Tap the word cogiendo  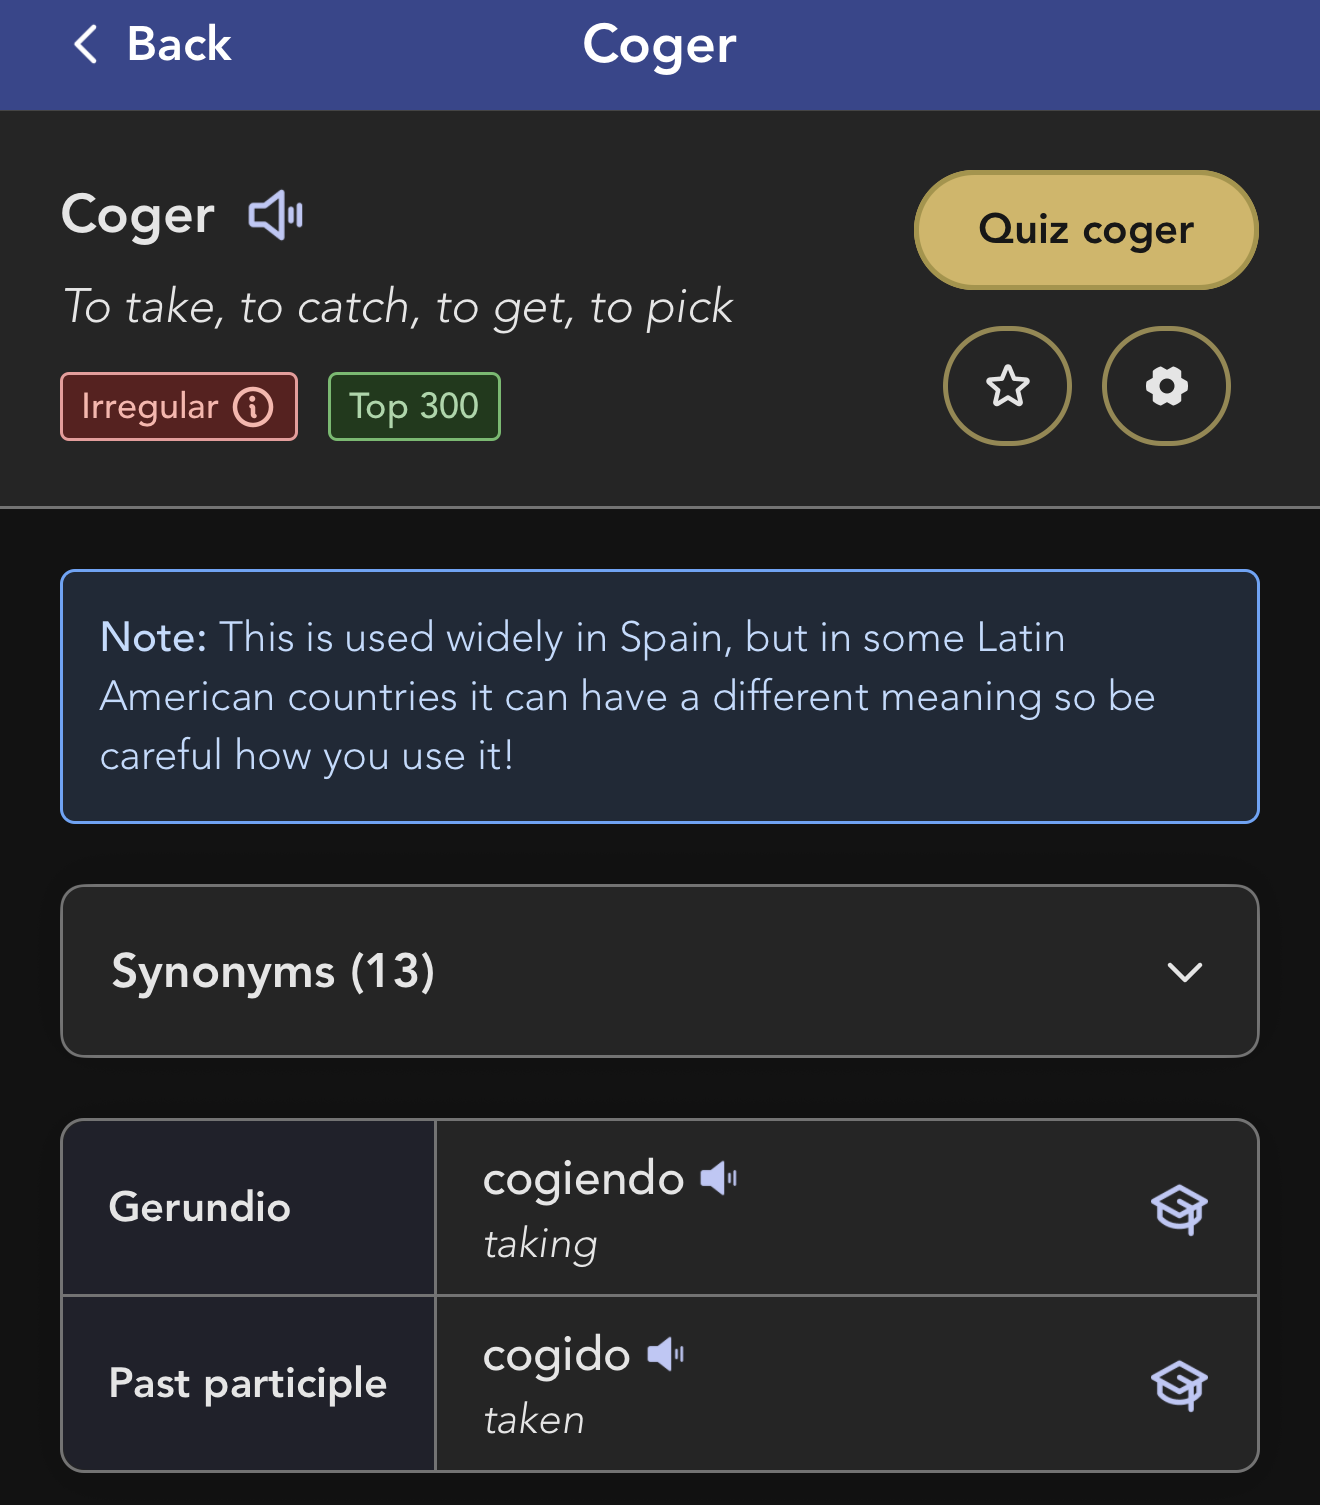[x=583, y=1179]
